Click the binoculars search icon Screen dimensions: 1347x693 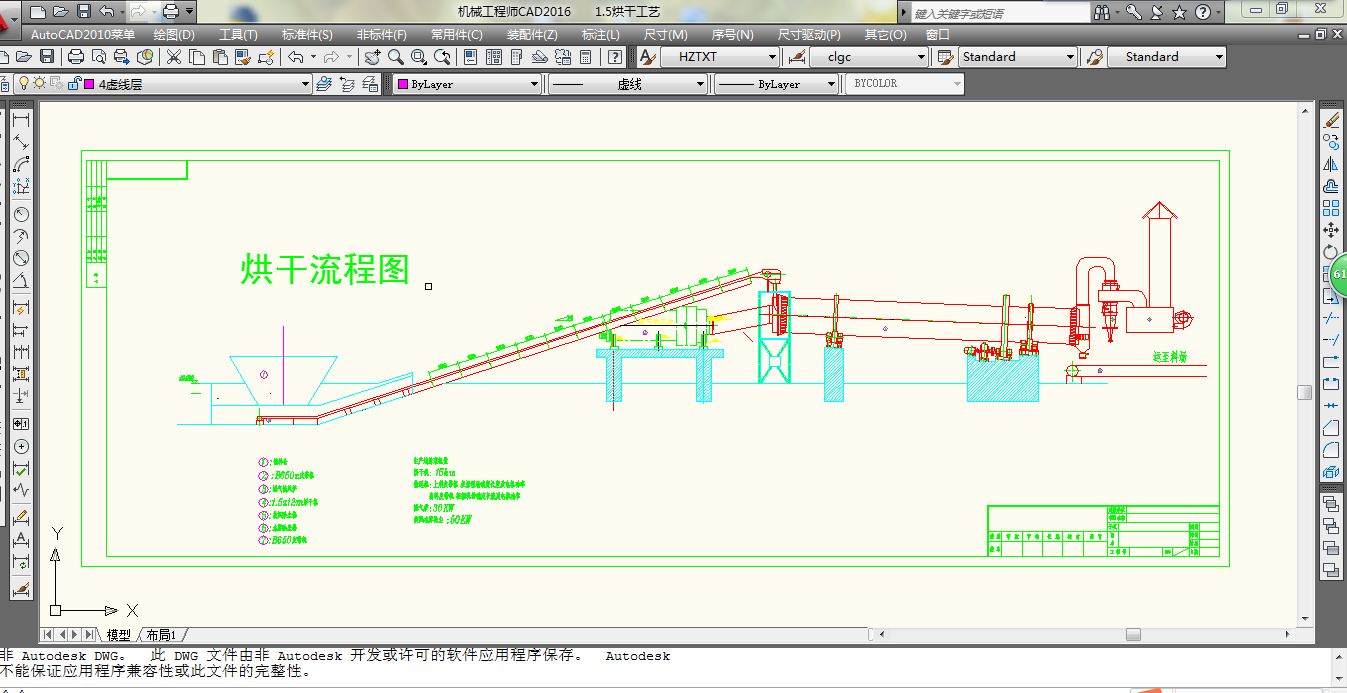point(1101,12)
